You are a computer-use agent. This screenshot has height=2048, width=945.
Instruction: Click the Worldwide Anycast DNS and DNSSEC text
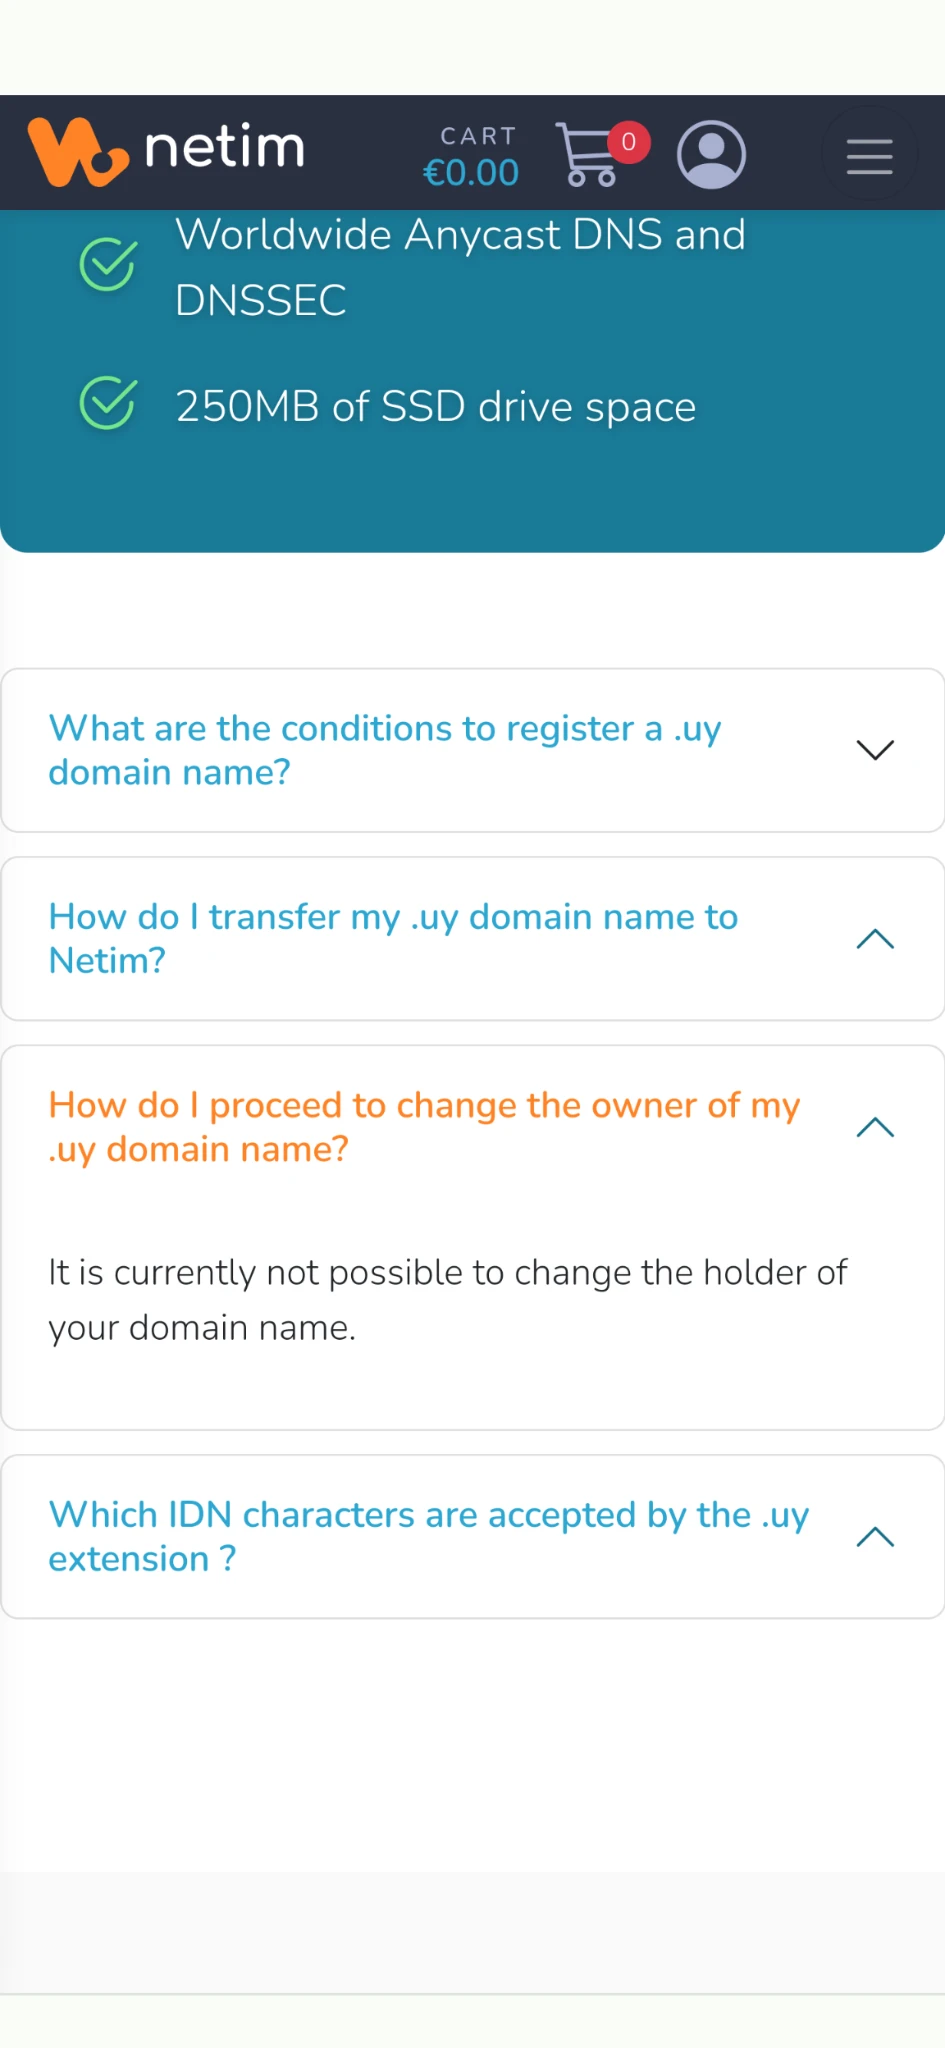pos(460,266)
